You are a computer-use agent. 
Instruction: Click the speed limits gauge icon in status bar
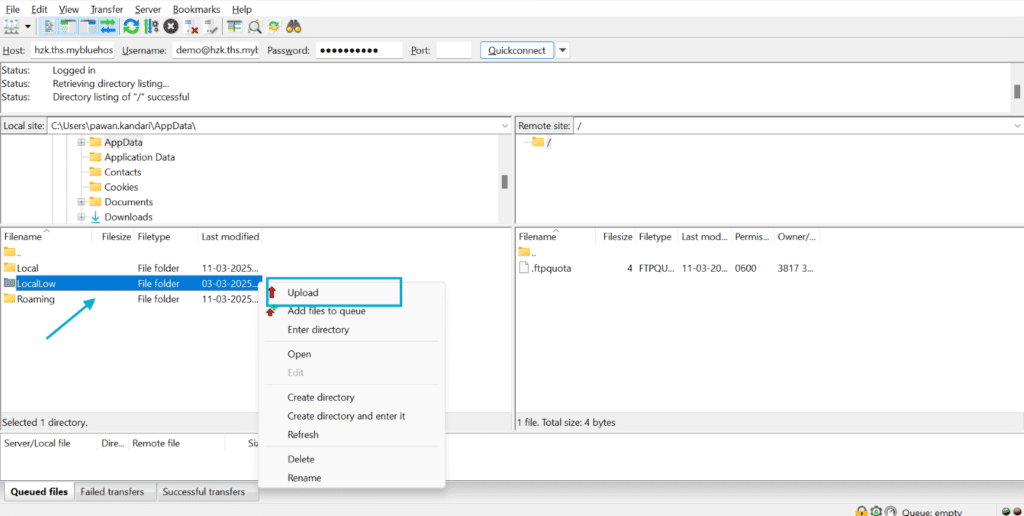pyautogui.click(x=890, y=511)
